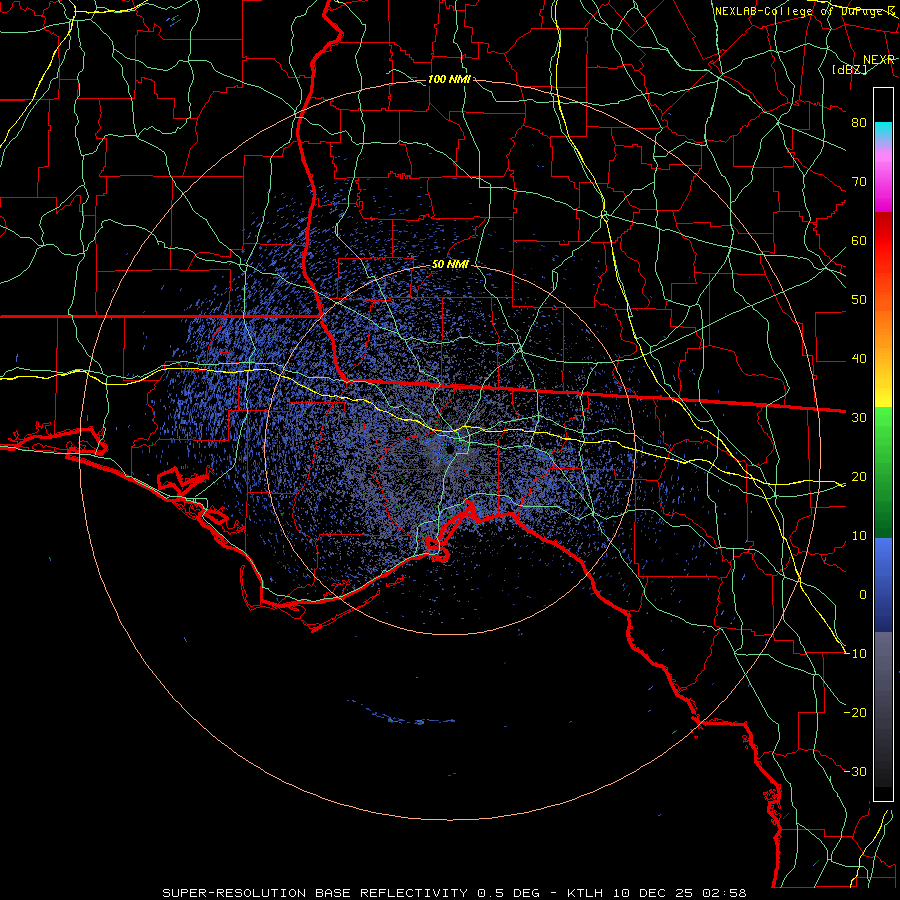Click the 80 dBZ scale label

pos(859,122)
